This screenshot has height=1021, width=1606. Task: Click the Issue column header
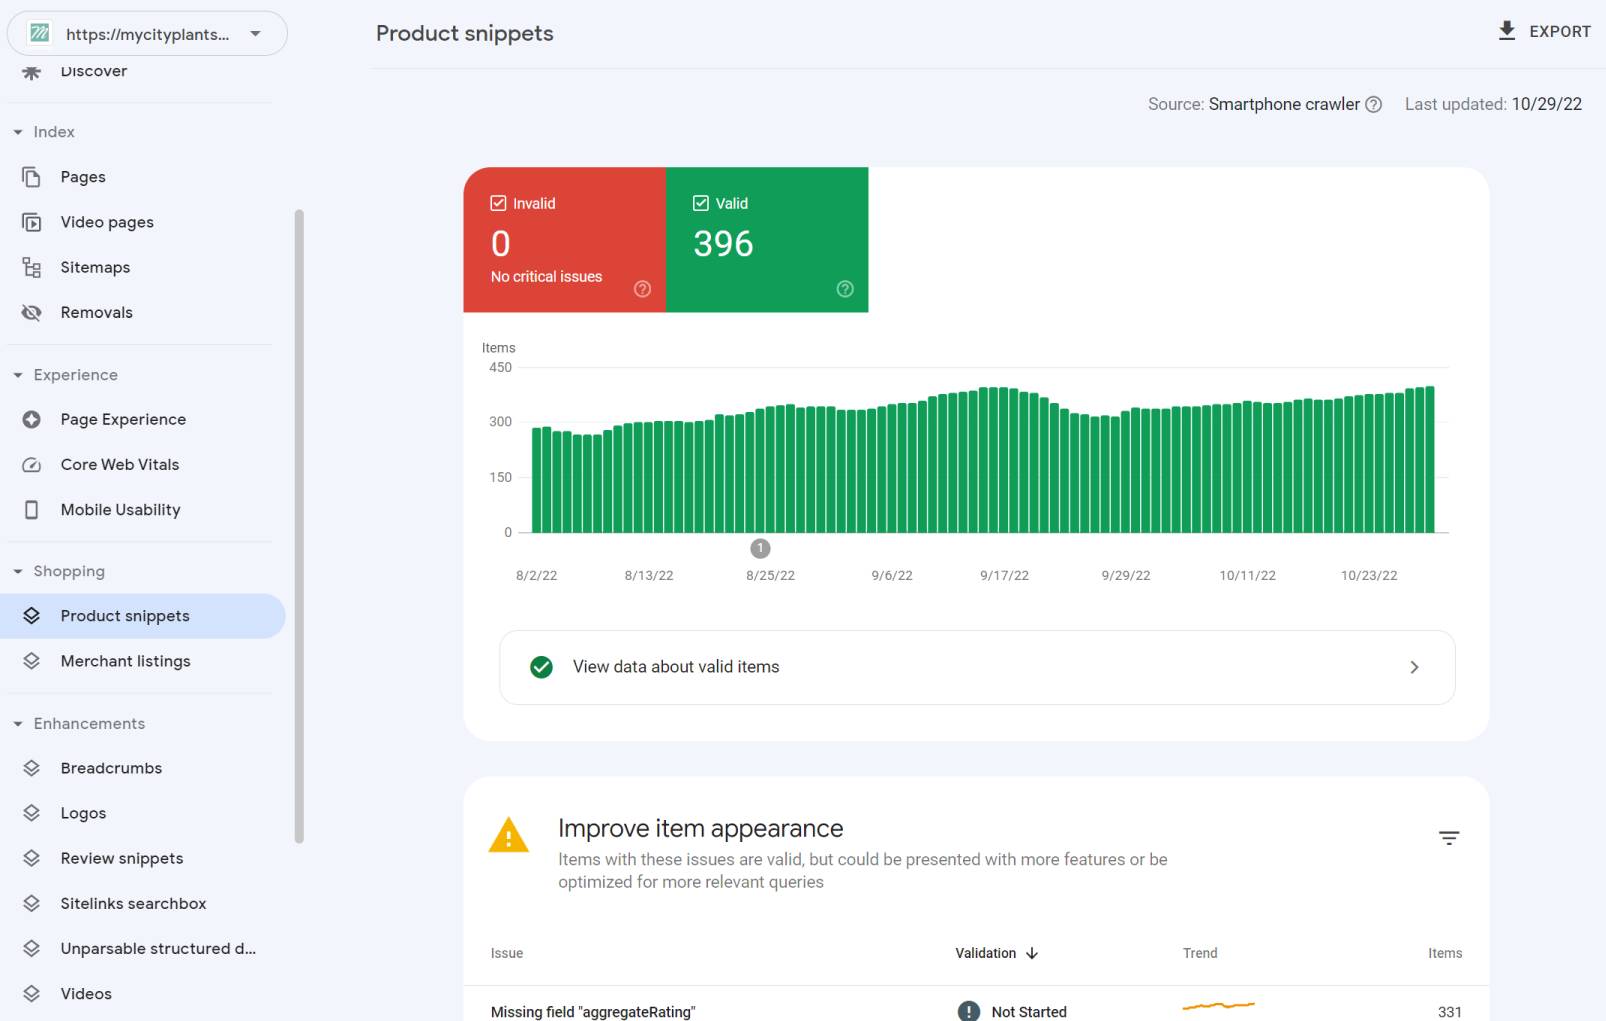tap(507, 953)
